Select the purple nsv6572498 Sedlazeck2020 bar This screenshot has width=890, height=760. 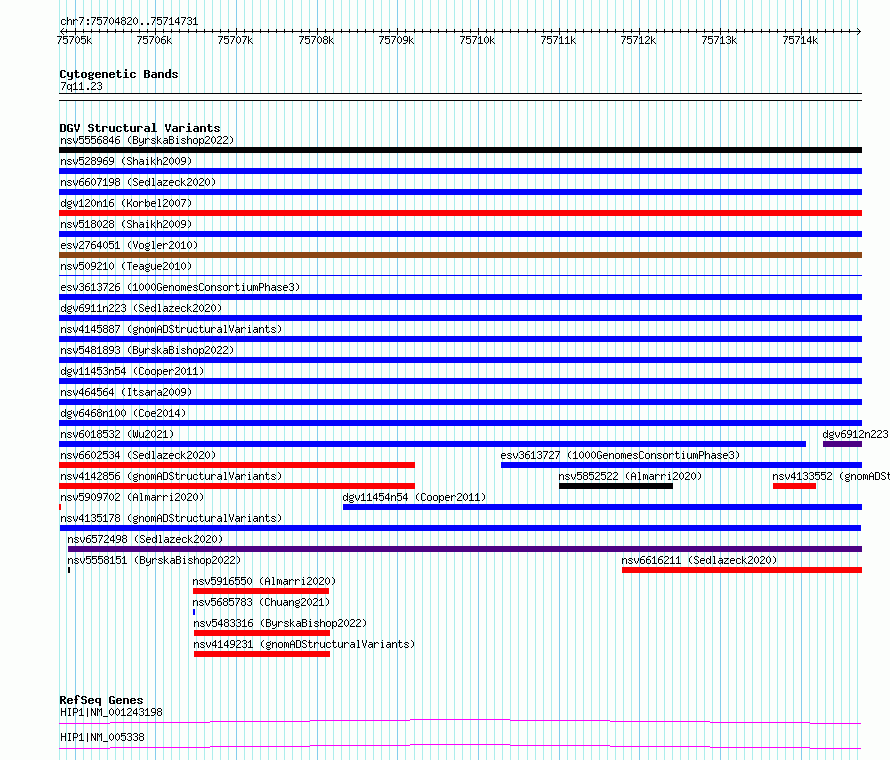(x=465, y=549)
